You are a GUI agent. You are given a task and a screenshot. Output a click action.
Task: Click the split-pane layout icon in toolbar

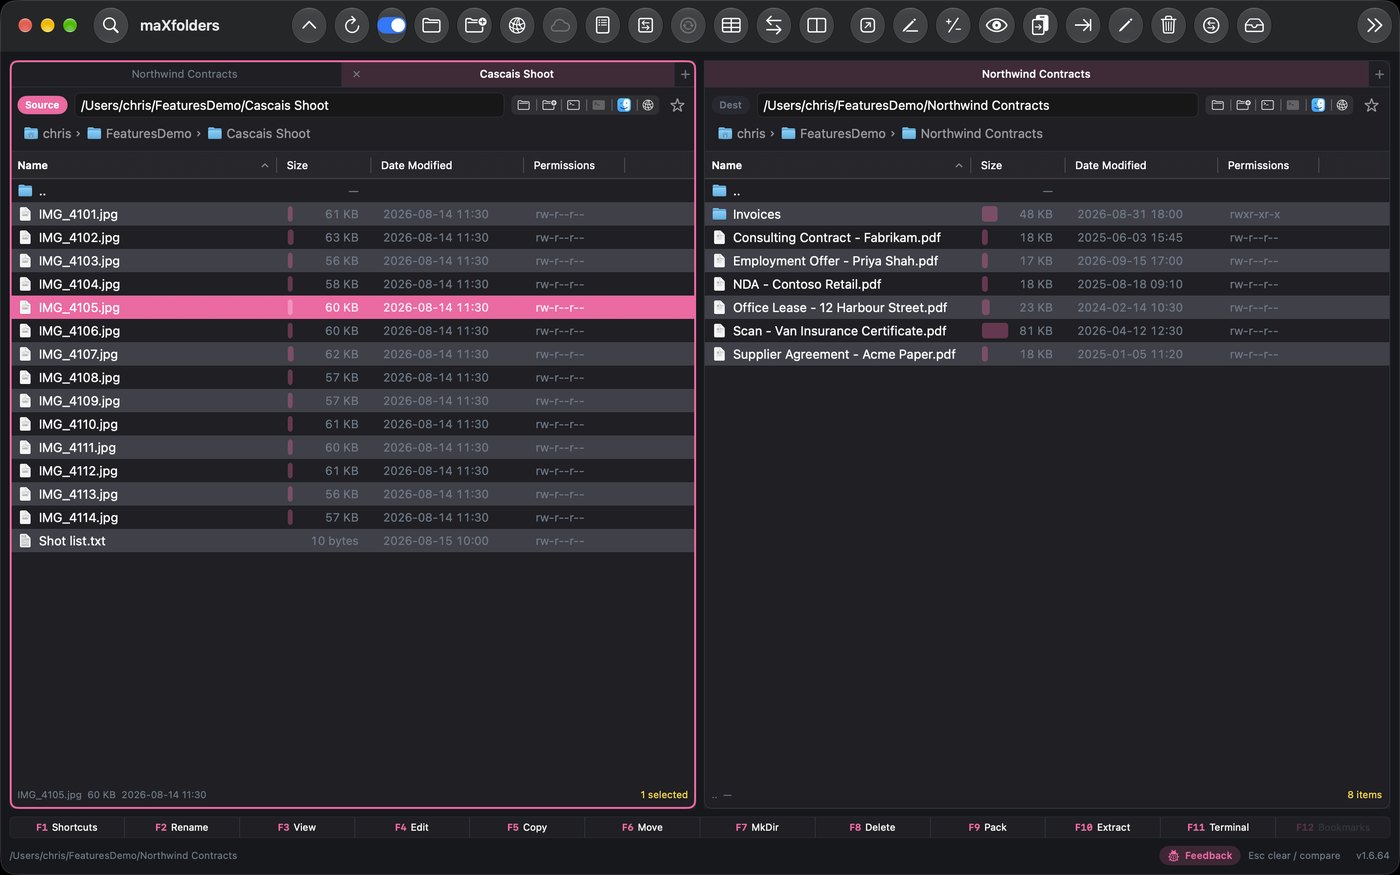[817, 26]
